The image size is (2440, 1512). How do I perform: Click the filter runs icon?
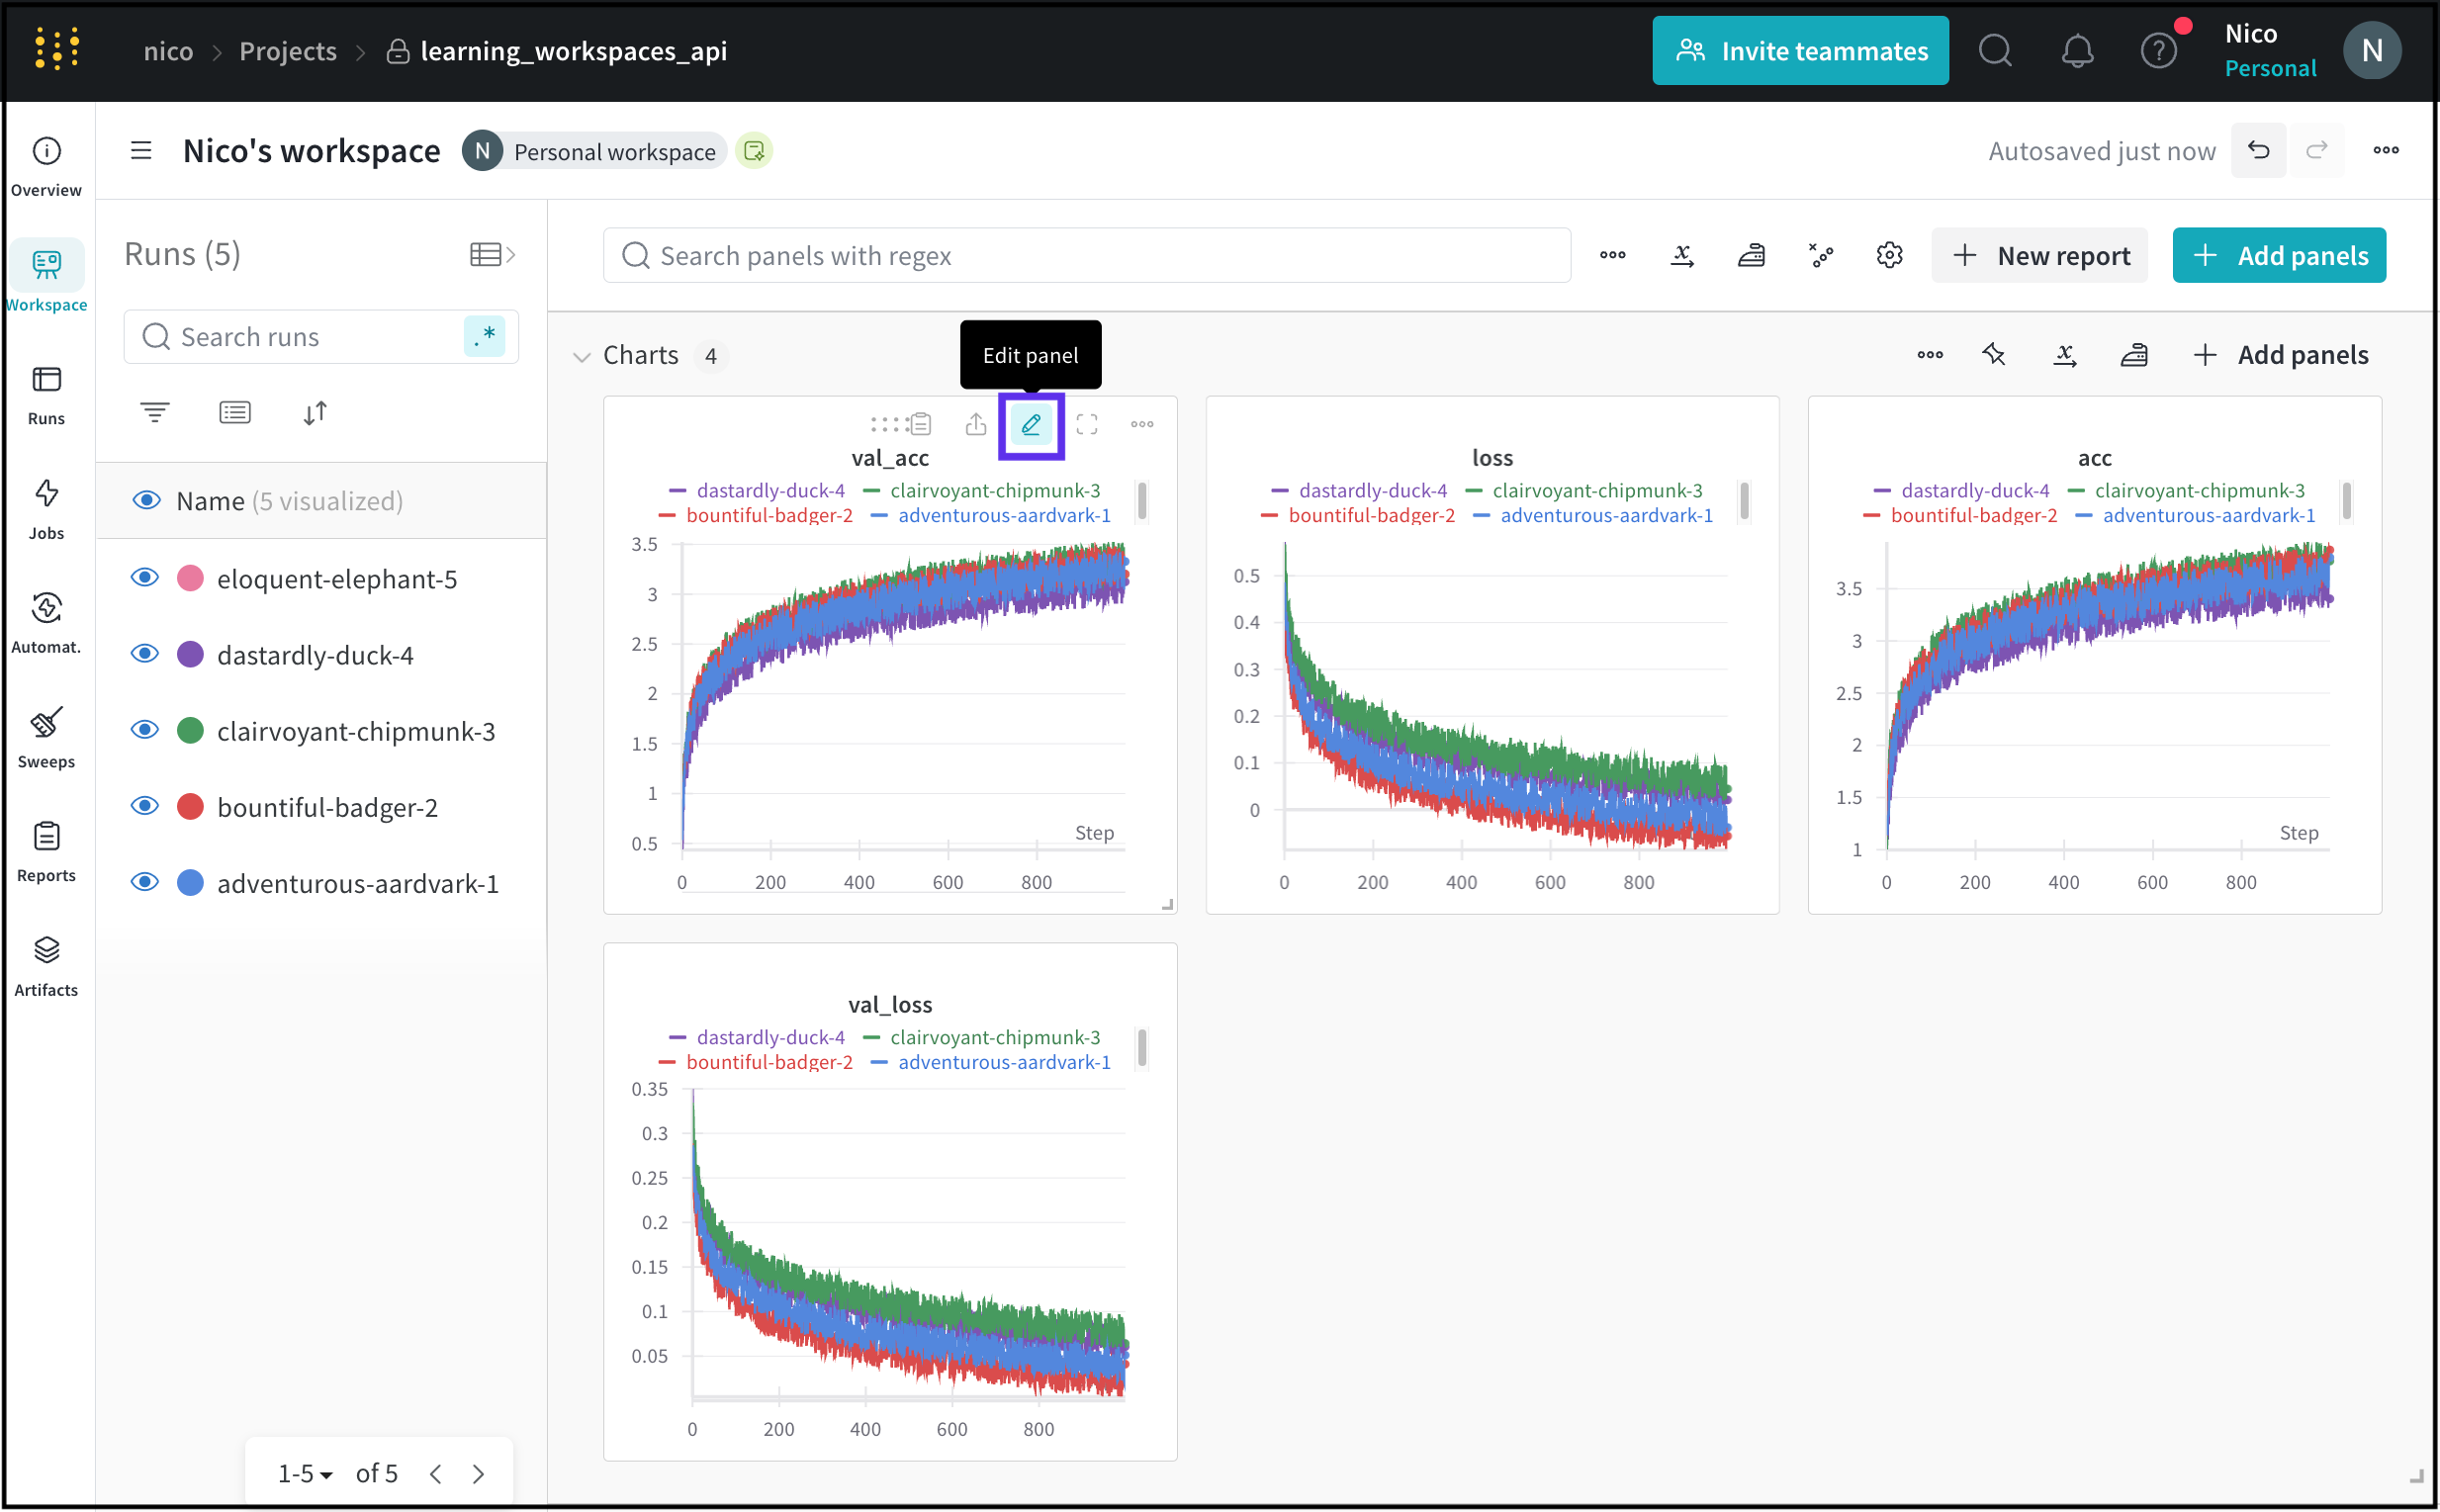click(x=154, y=412)
